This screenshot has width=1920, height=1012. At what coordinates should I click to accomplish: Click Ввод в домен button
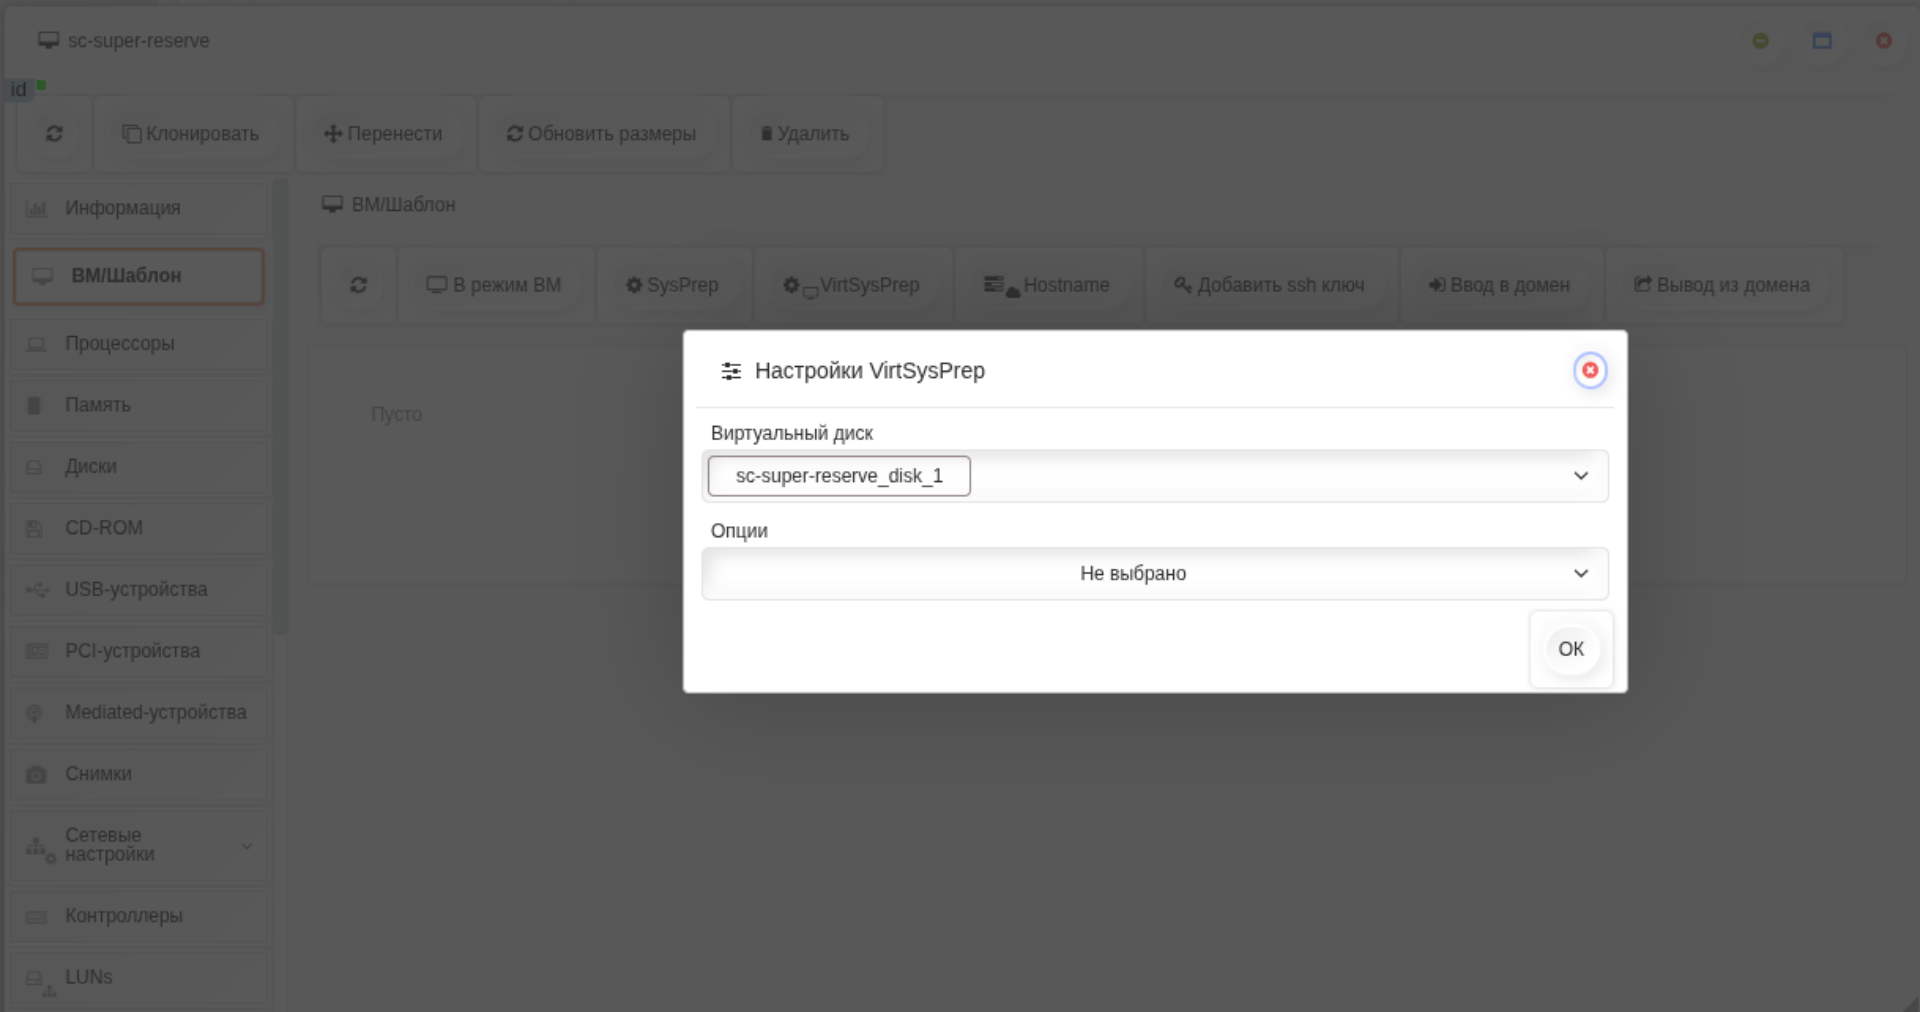(x=1499, y=285)
